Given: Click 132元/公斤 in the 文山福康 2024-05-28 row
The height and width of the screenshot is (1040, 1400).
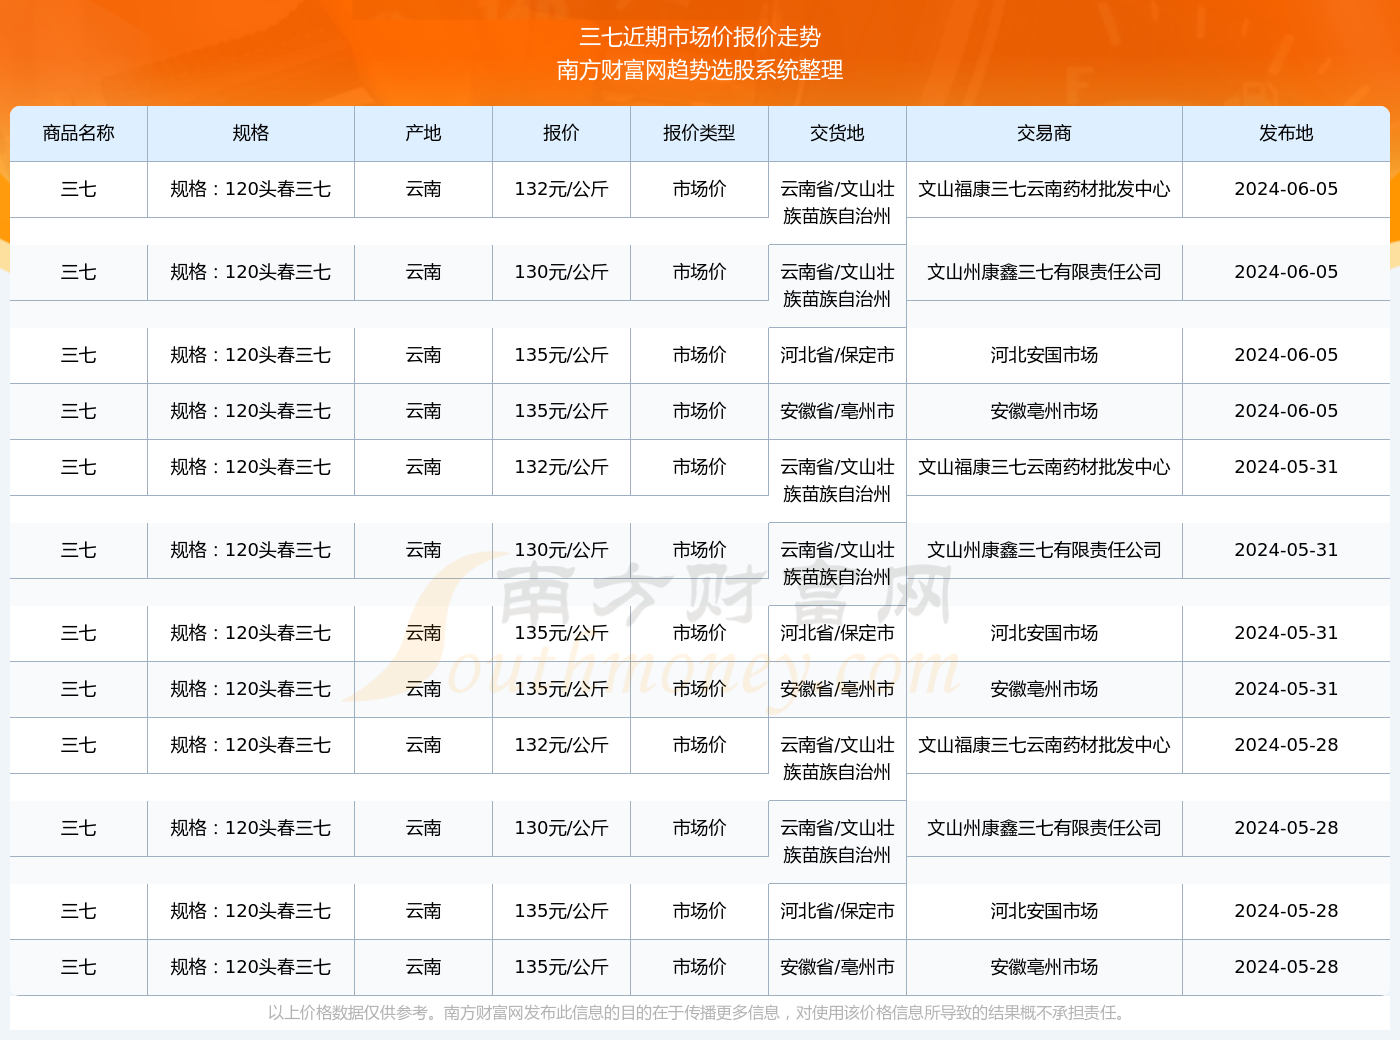Looking at the screenshot, I should (562, 745).
